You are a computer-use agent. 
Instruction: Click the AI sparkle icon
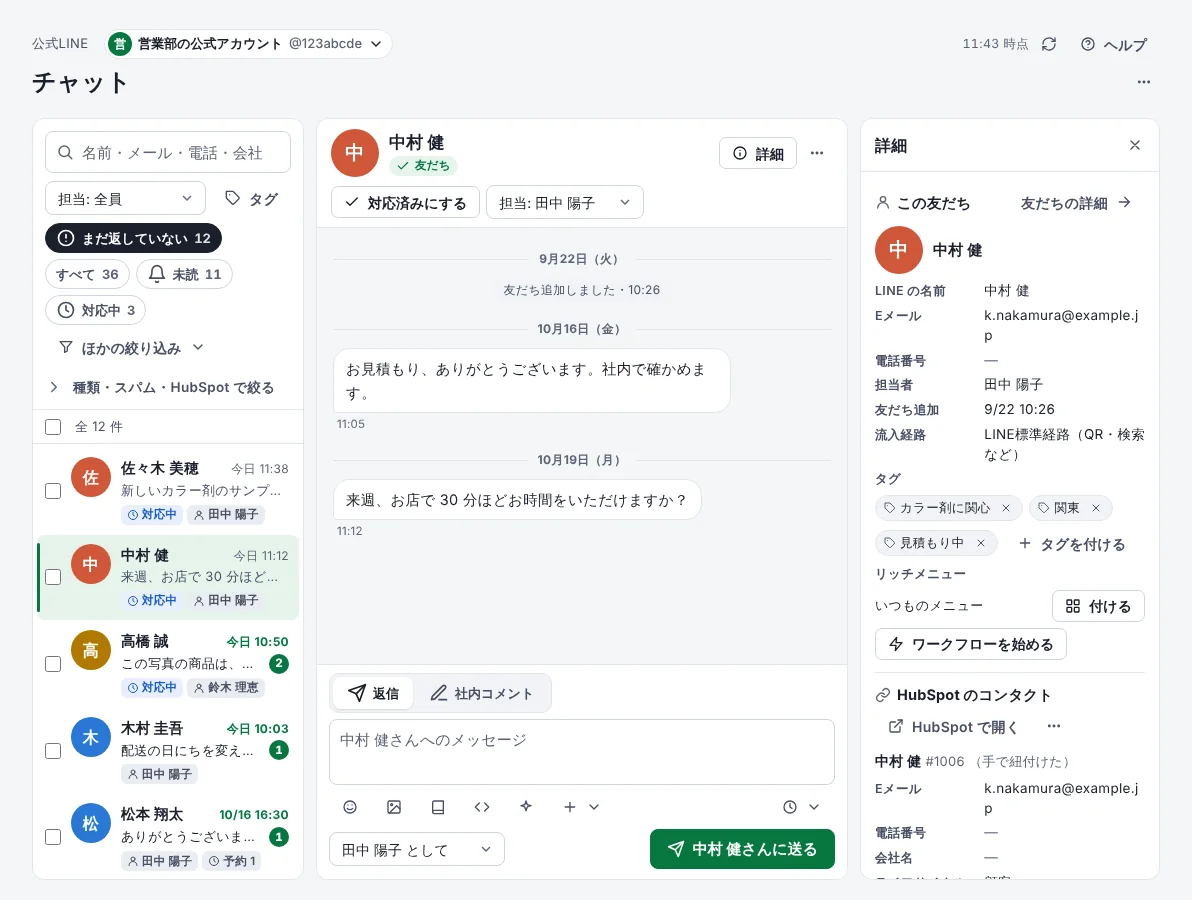tap(526, 807)
